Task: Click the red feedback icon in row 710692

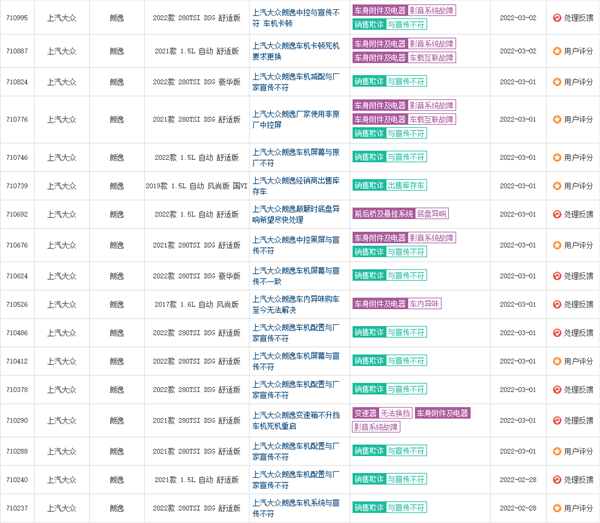Action: (557, 214)
